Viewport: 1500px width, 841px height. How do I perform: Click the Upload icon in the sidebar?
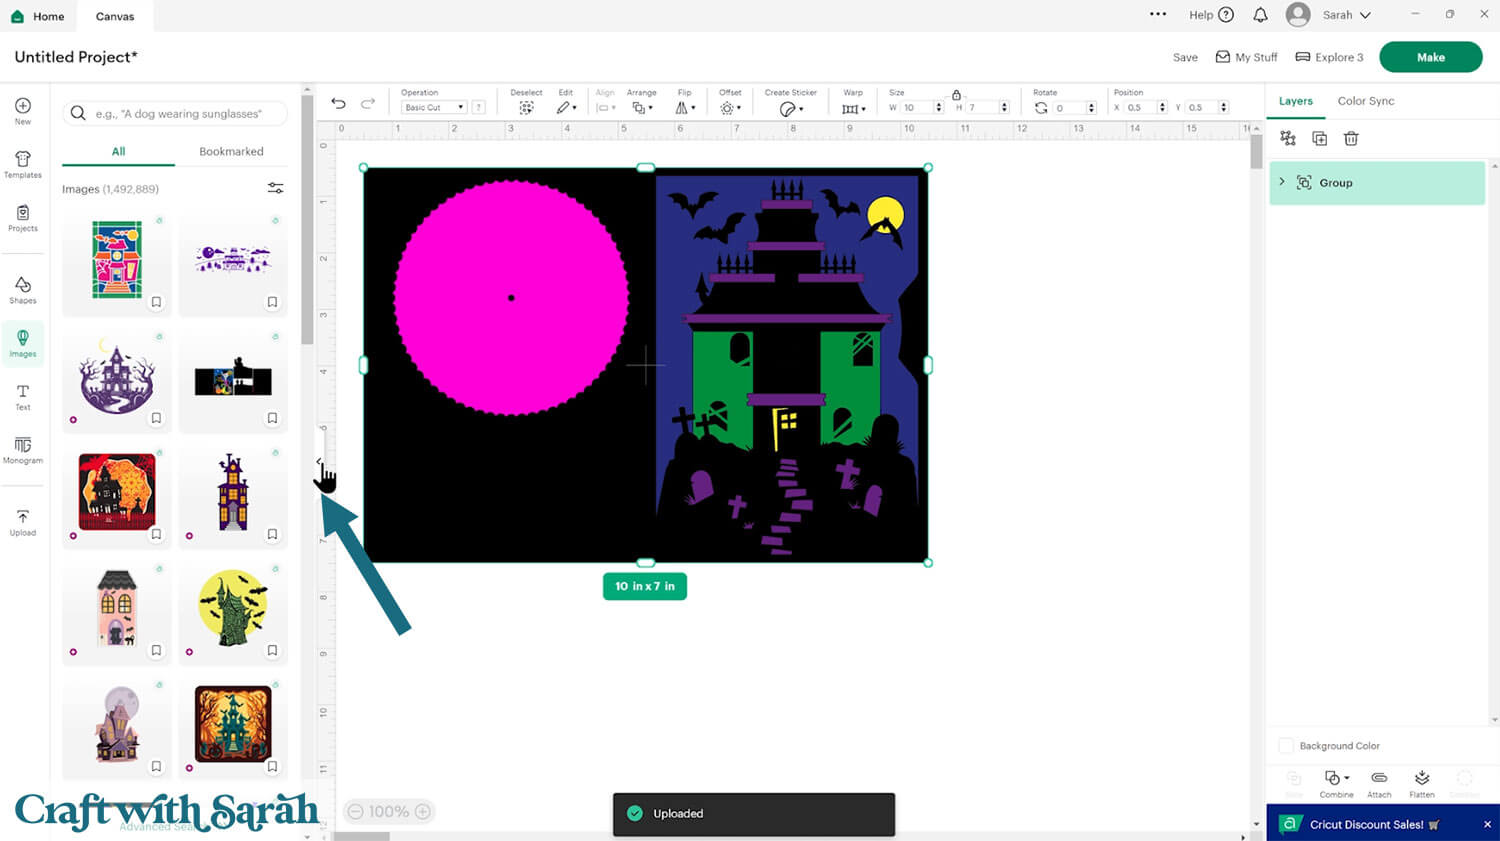[23, 522]
